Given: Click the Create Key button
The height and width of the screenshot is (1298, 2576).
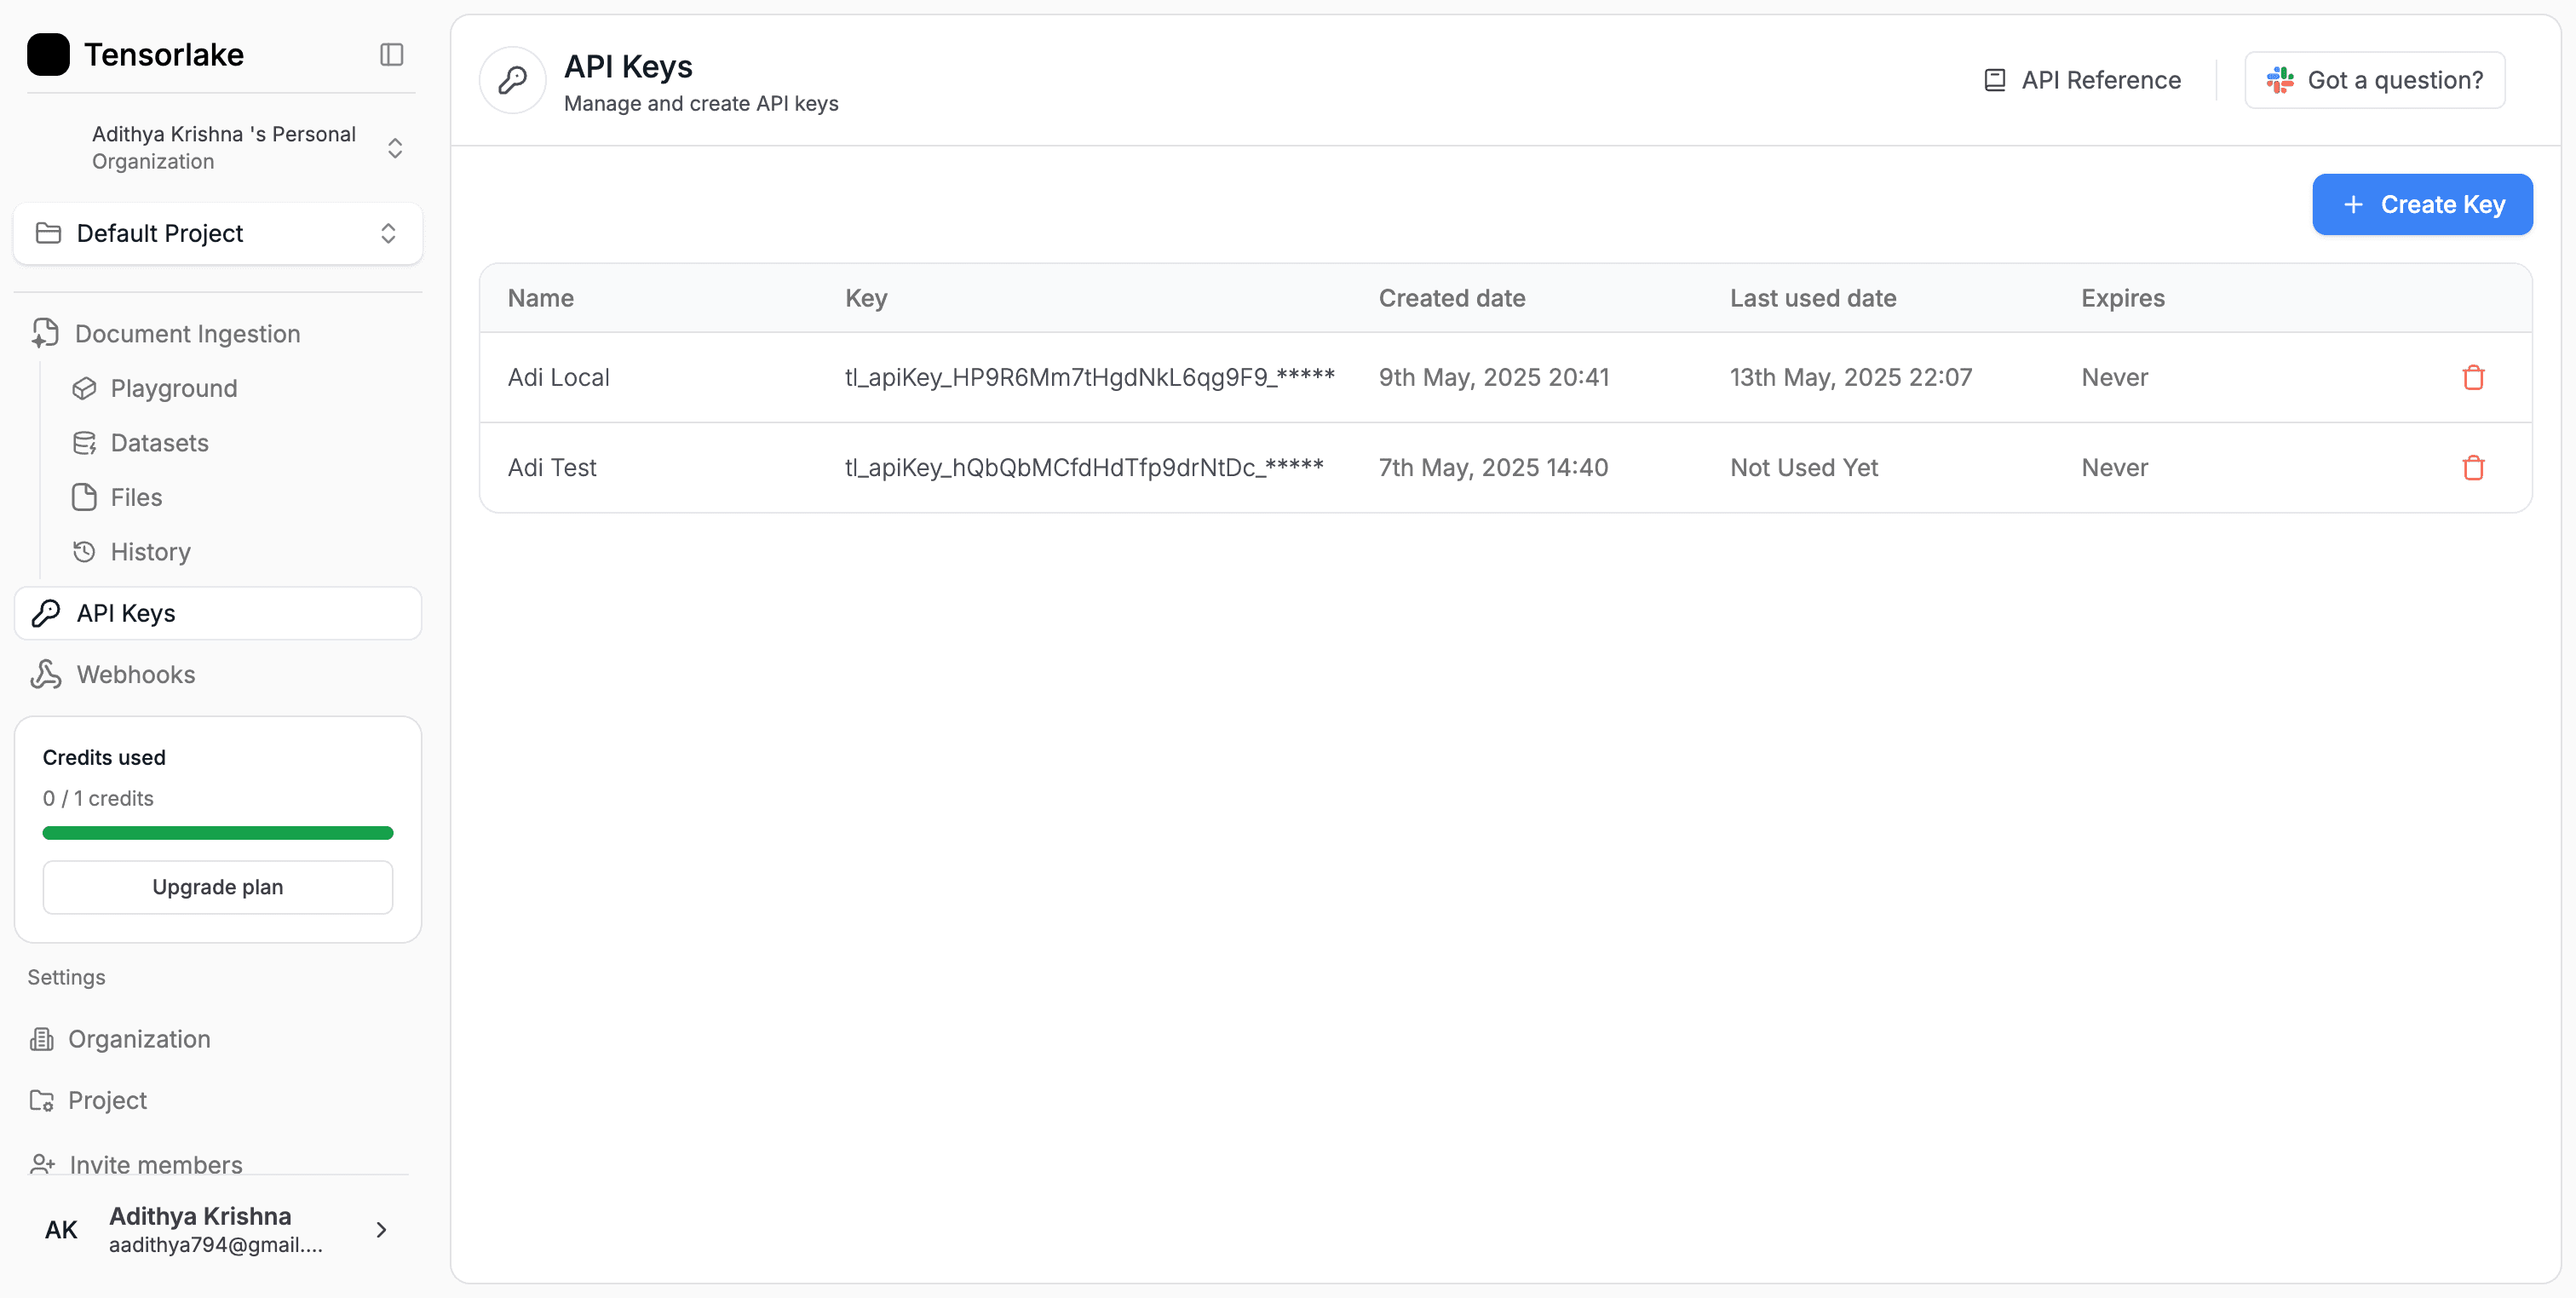Looking at the screenshot, I should click(2422, 204).
